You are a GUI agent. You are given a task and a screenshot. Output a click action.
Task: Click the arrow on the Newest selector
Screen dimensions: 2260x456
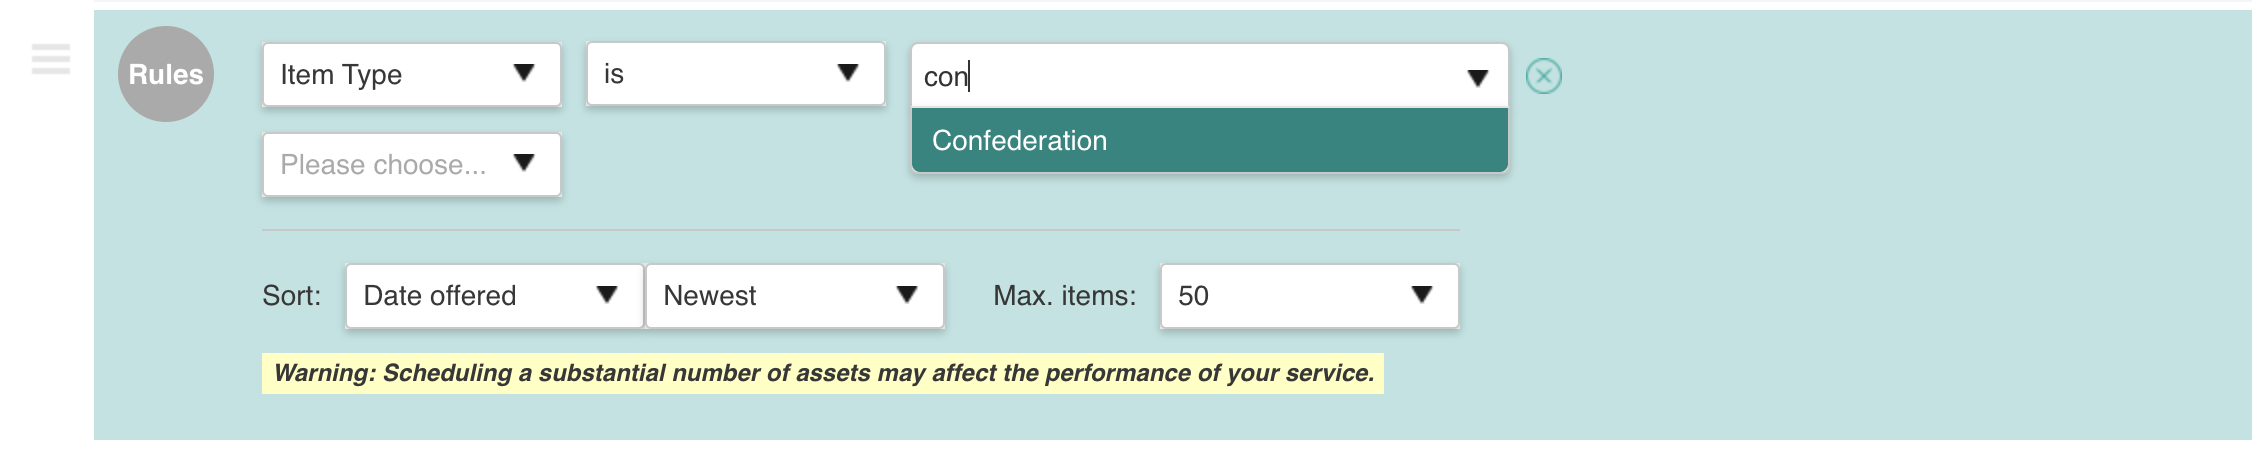point(907,294)
